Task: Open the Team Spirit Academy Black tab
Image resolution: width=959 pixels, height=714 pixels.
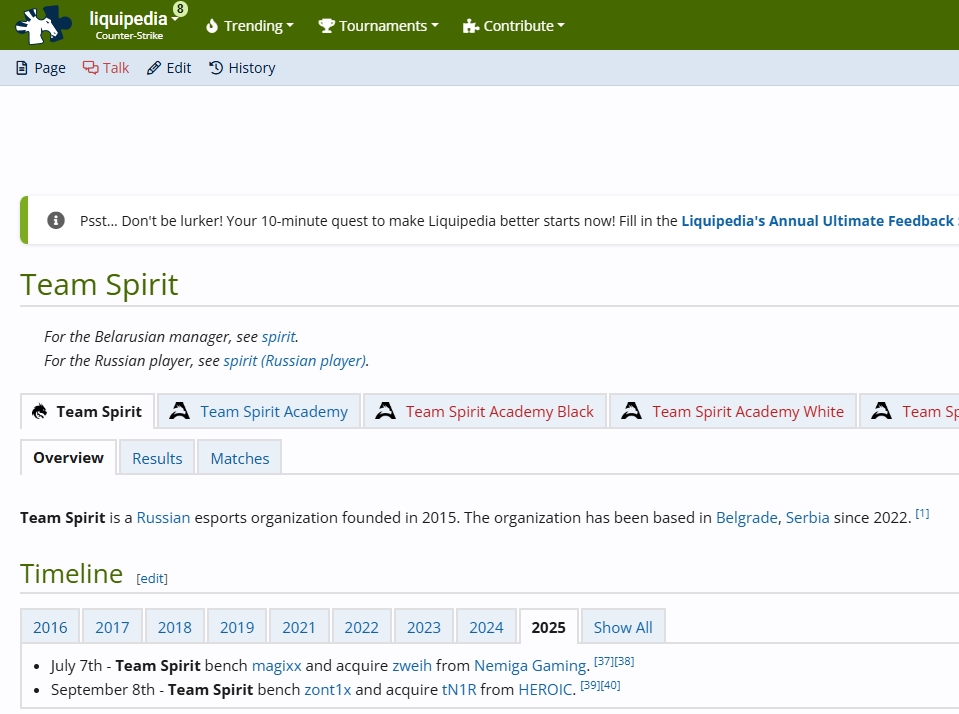Action: 499,411
